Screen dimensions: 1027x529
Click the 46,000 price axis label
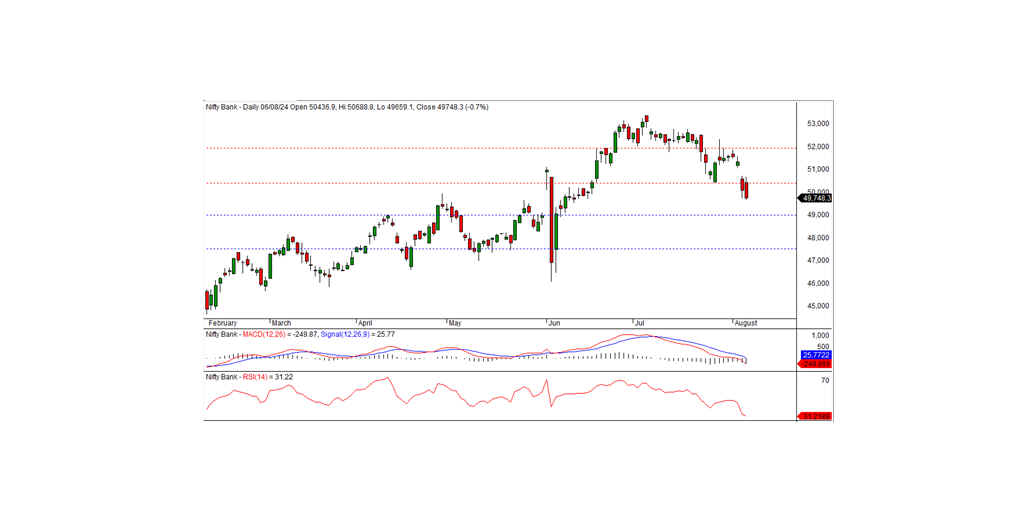coord(819,283)
